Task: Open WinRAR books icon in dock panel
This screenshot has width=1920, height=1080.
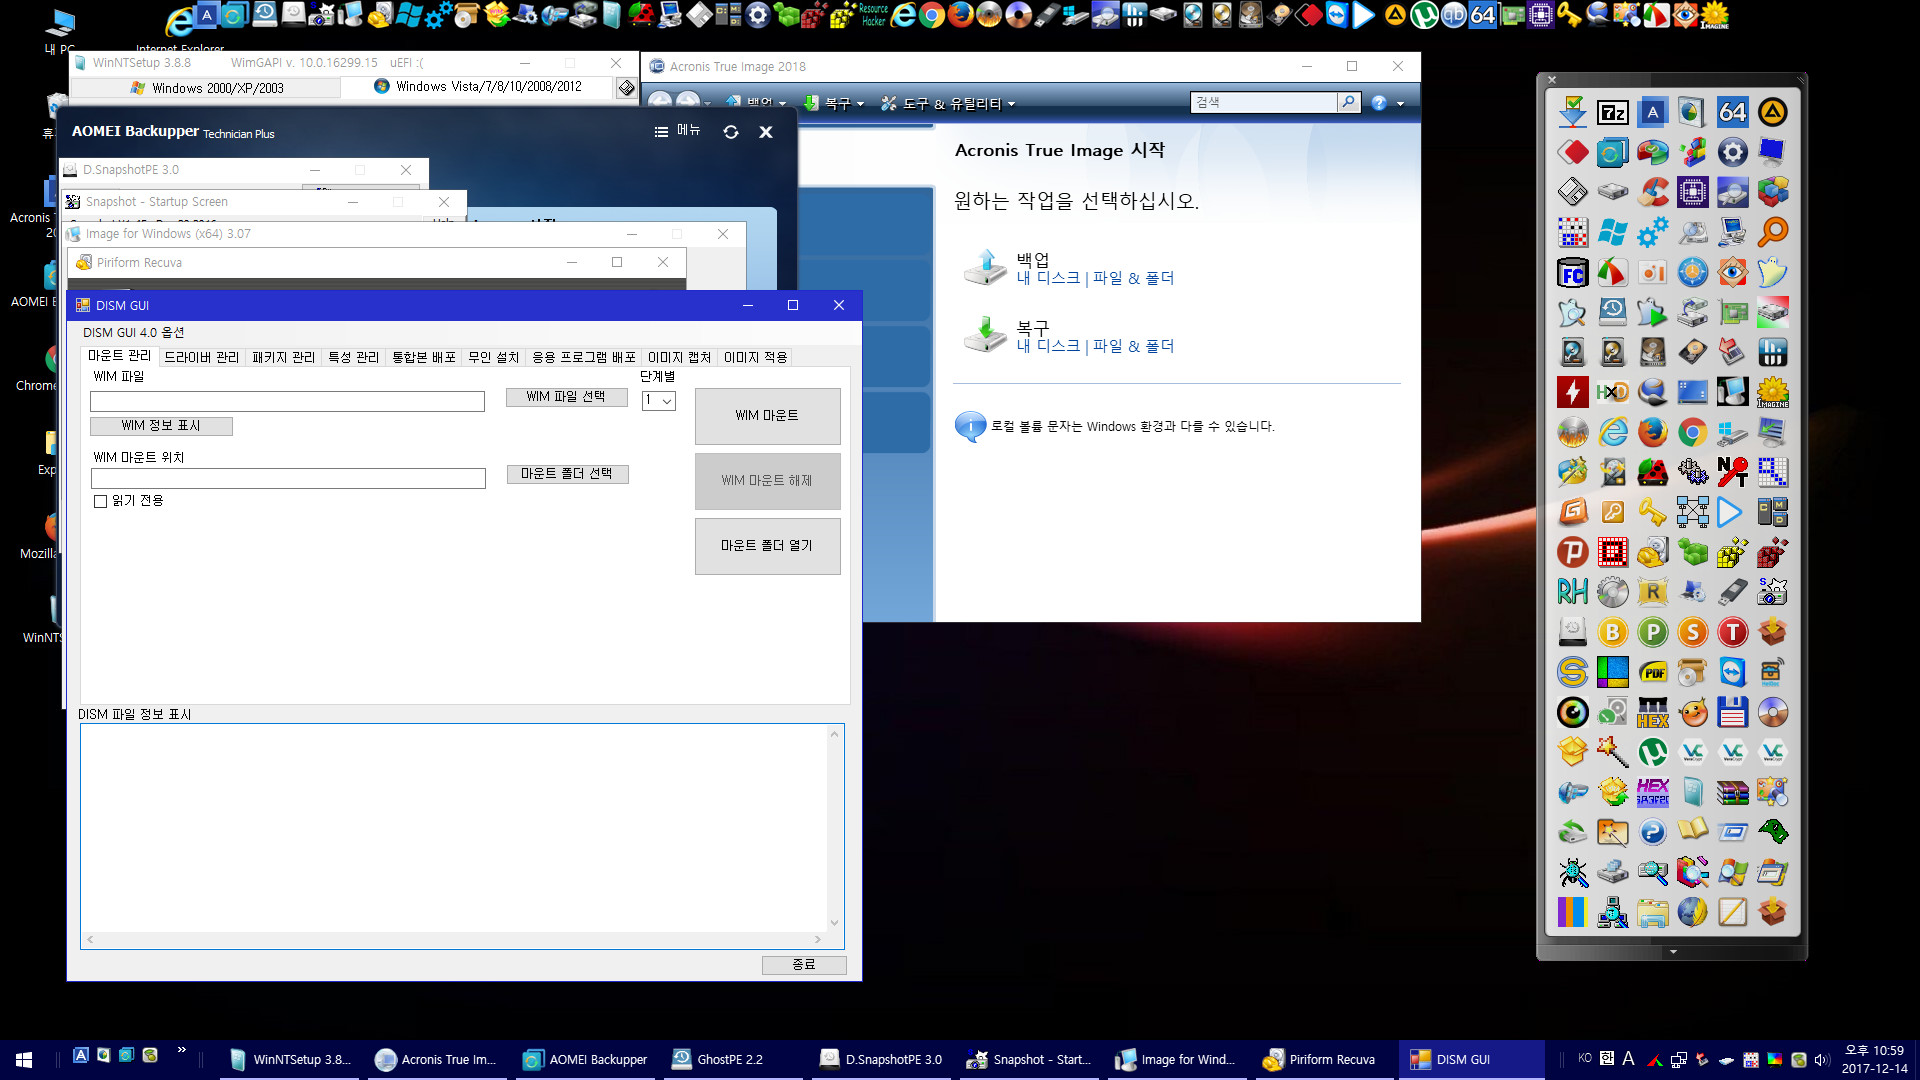Action: [1732, 792]
